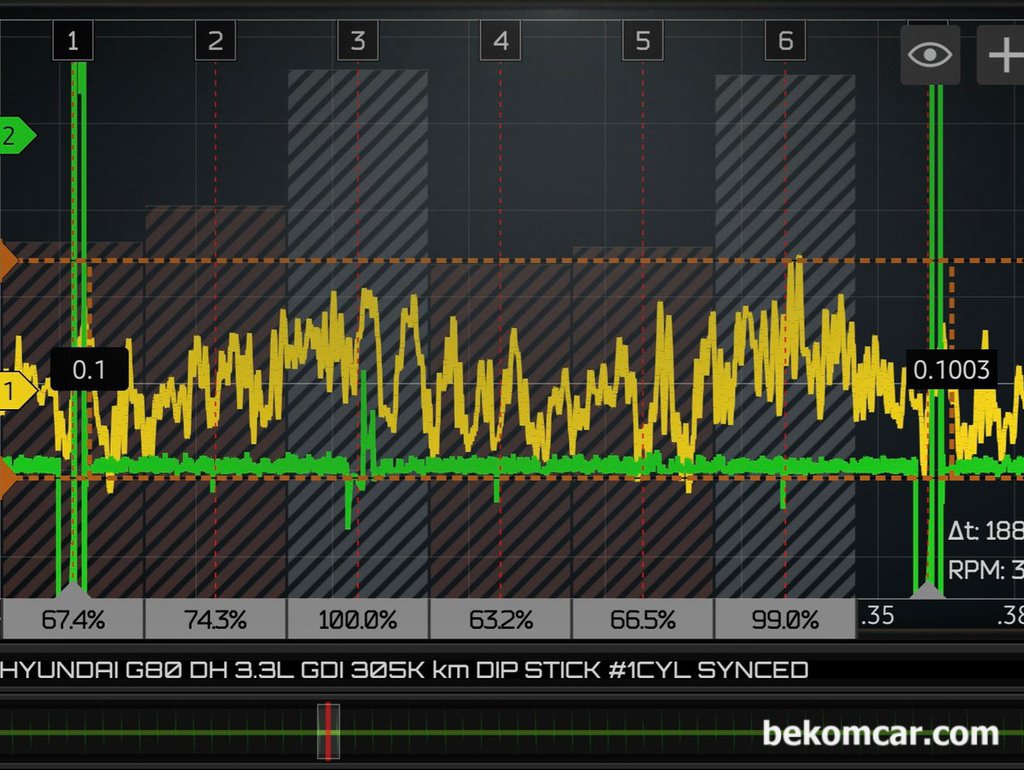This screenshot has width=1024, height=770.
Task: Click the red playhead in overview strip
Action: click(328, 732)
